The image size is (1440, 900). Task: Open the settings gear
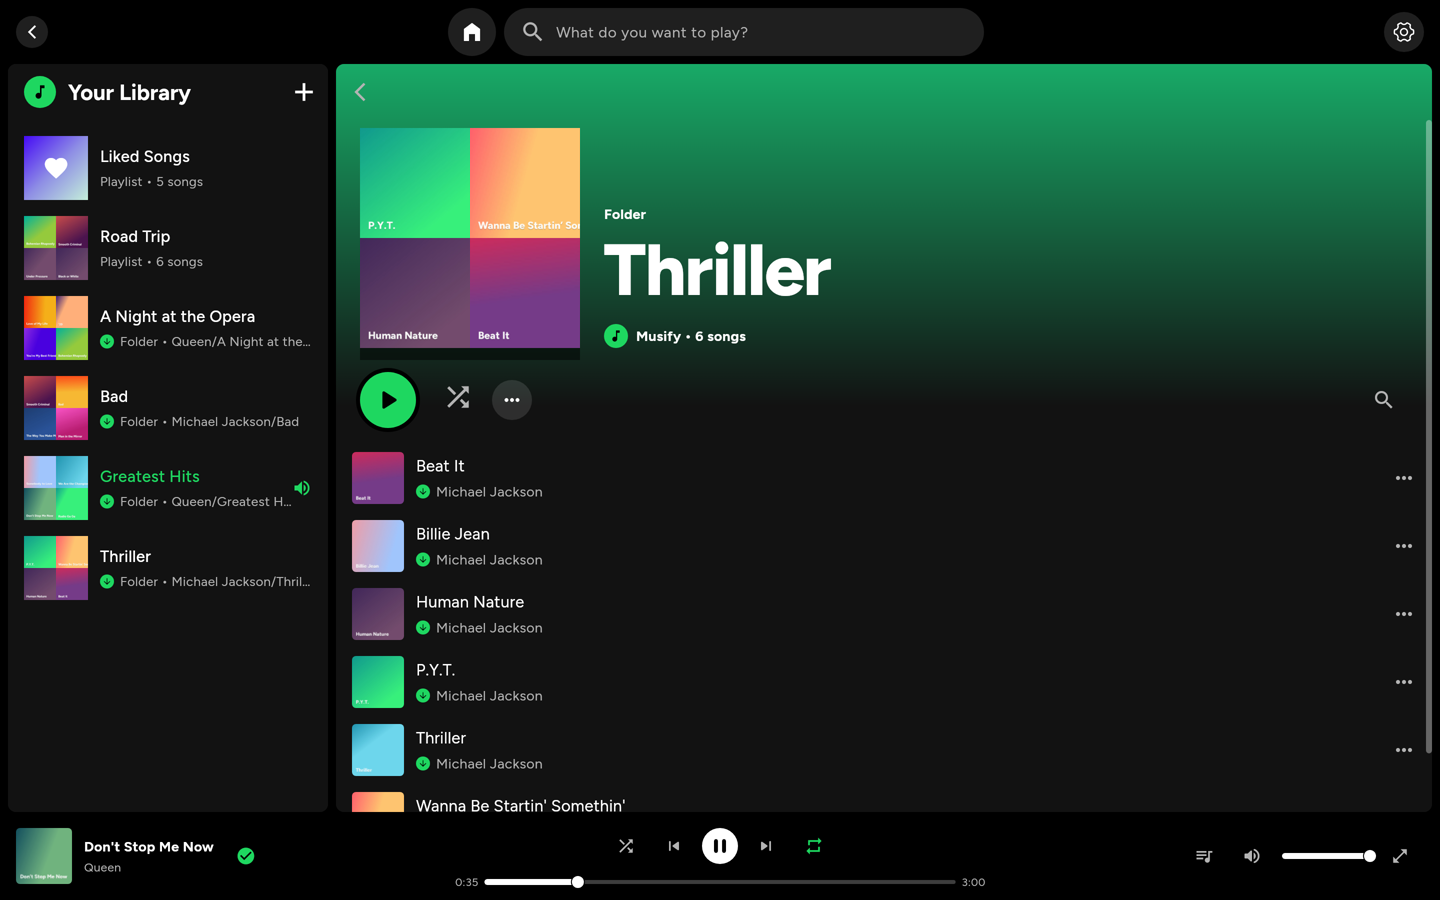[1404, 32]
